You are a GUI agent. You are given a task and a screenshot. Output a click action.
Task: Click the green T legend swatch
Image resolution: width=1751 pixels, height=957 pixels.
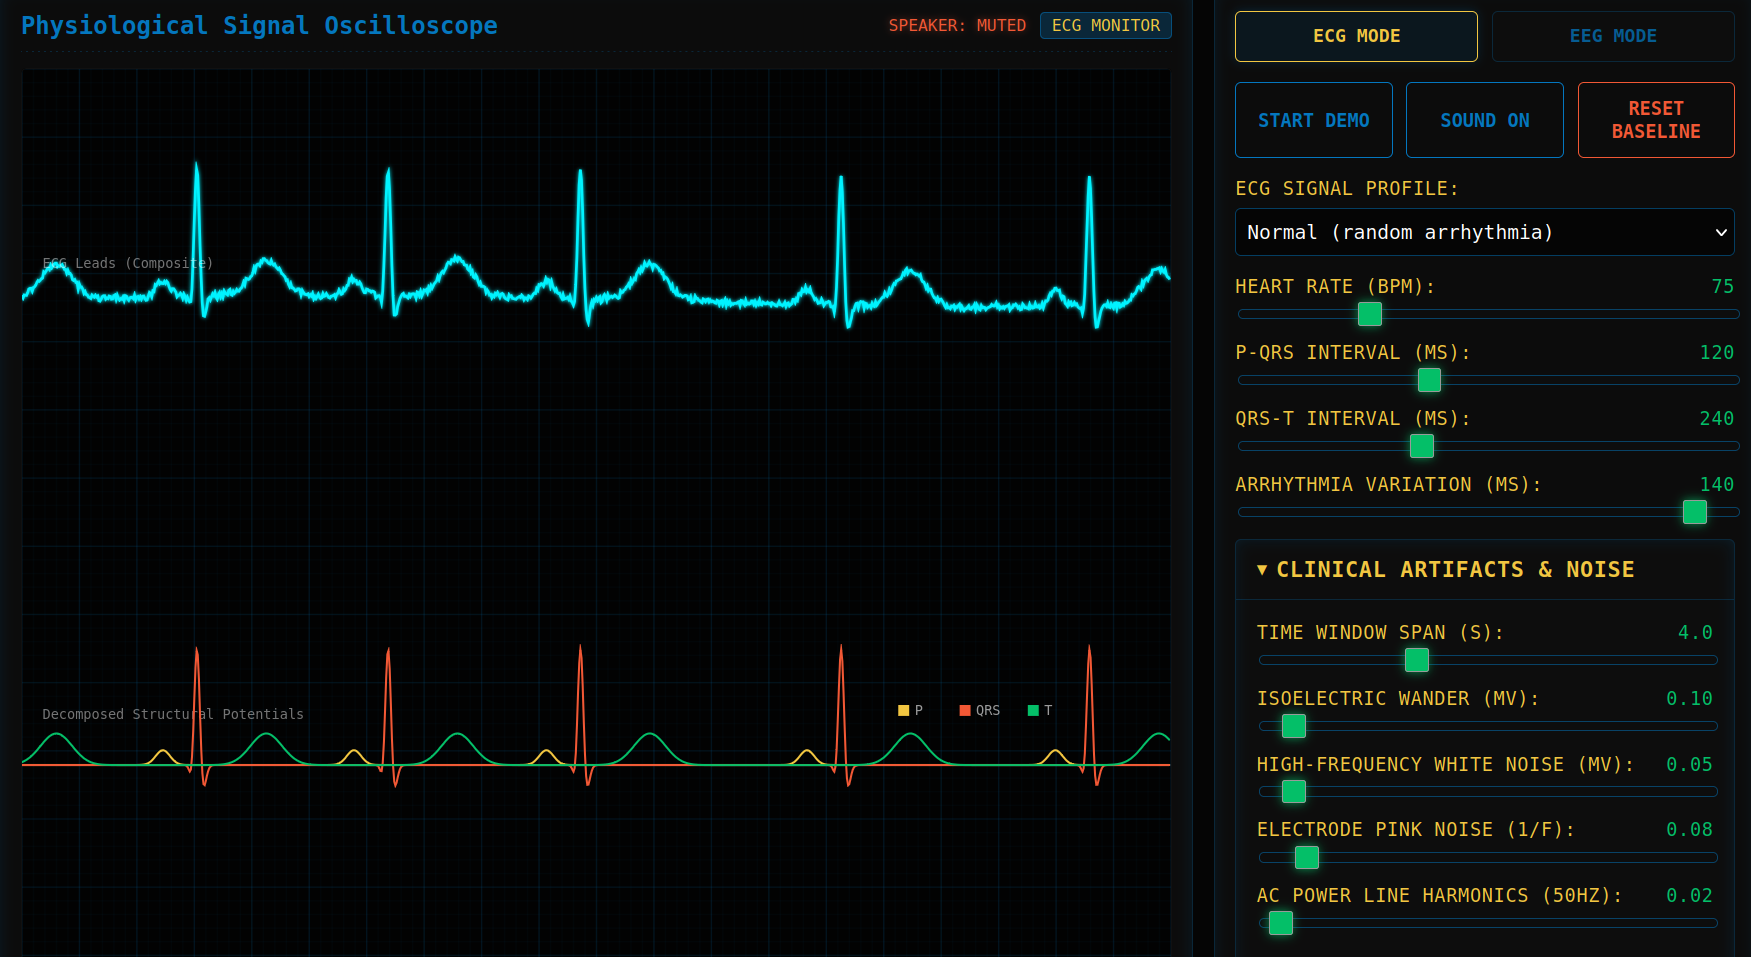(x=1033, y=711)
